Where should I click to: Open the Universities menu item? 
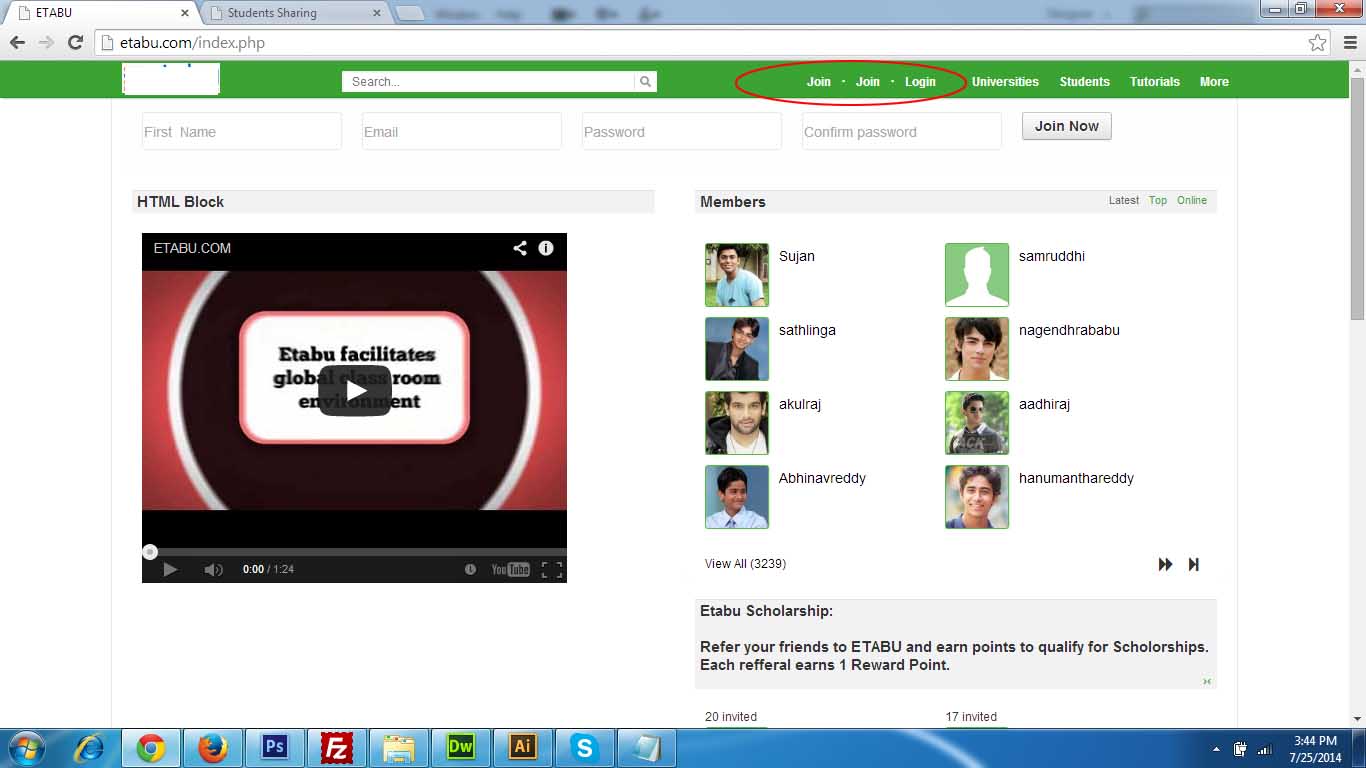1005,82
